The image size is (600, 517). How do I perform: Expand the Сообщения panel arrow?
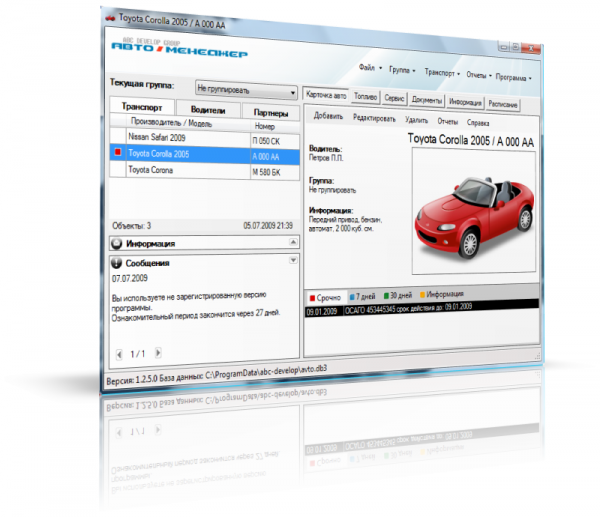(x=293, y=260)
